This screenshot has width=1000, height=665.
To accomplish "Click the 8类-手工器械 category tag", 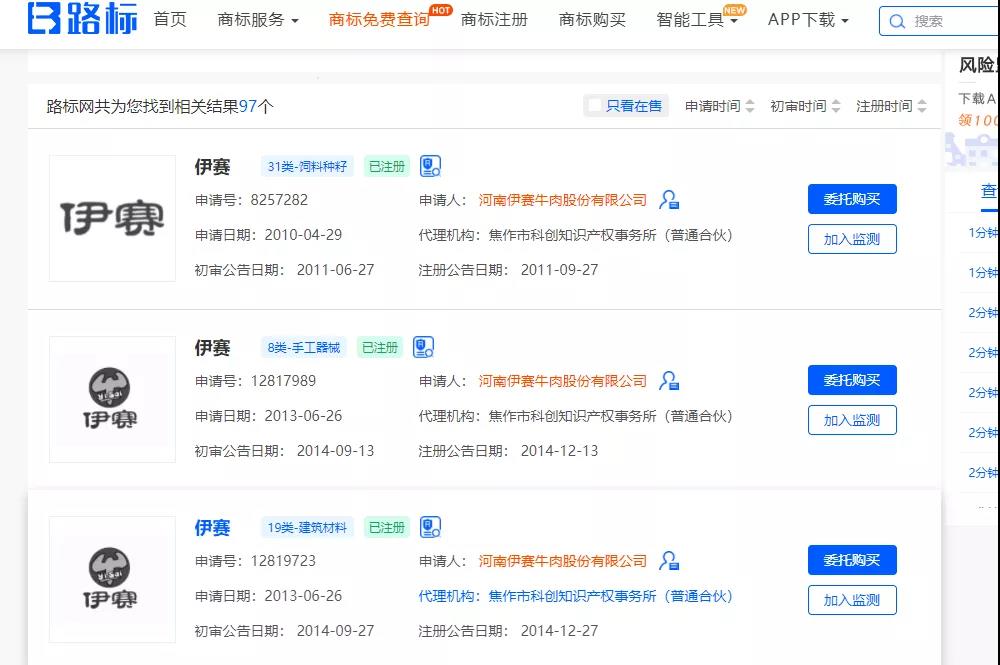I will 304,347.
